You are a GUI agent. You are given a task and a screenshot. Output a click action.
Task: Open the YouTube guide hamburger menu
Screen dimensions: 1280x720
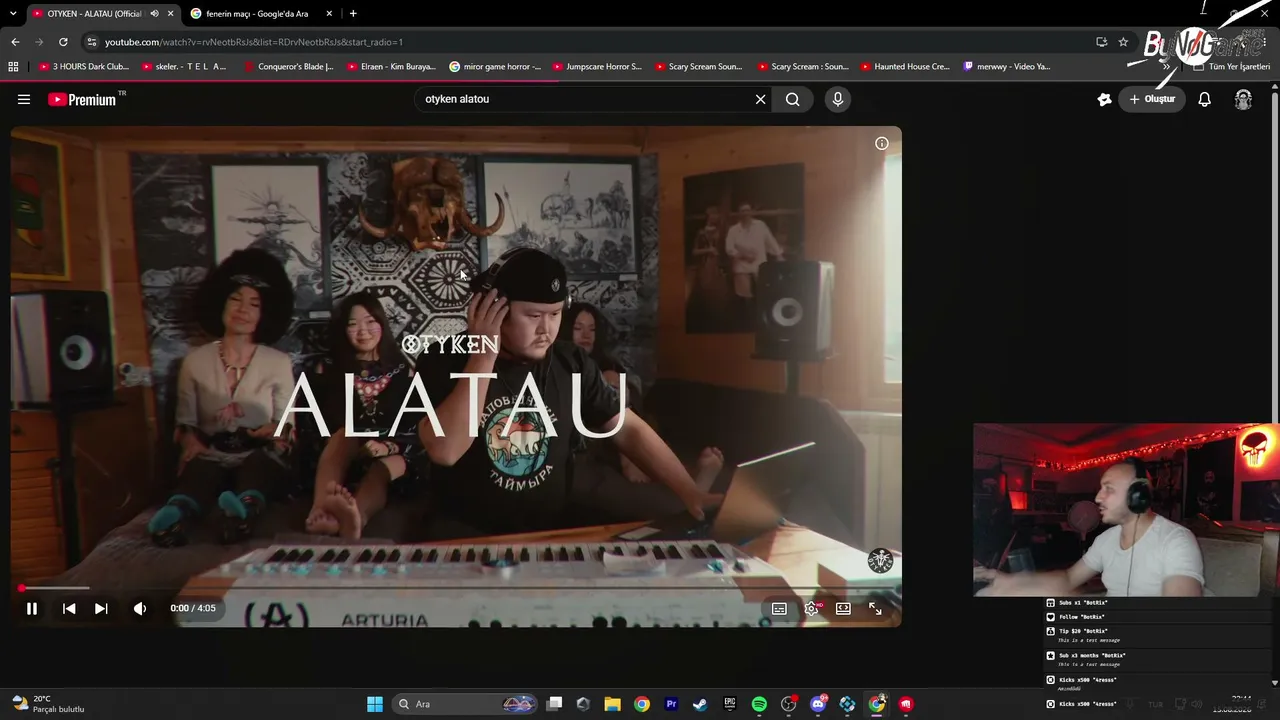click(x=24, y=99)
